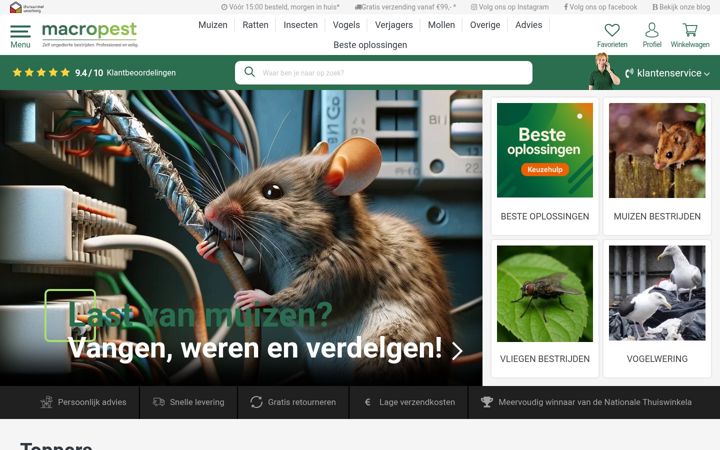This screenshot has height=450, width=720.
Task: Open the Muizen menu
Action: point(213,25)
